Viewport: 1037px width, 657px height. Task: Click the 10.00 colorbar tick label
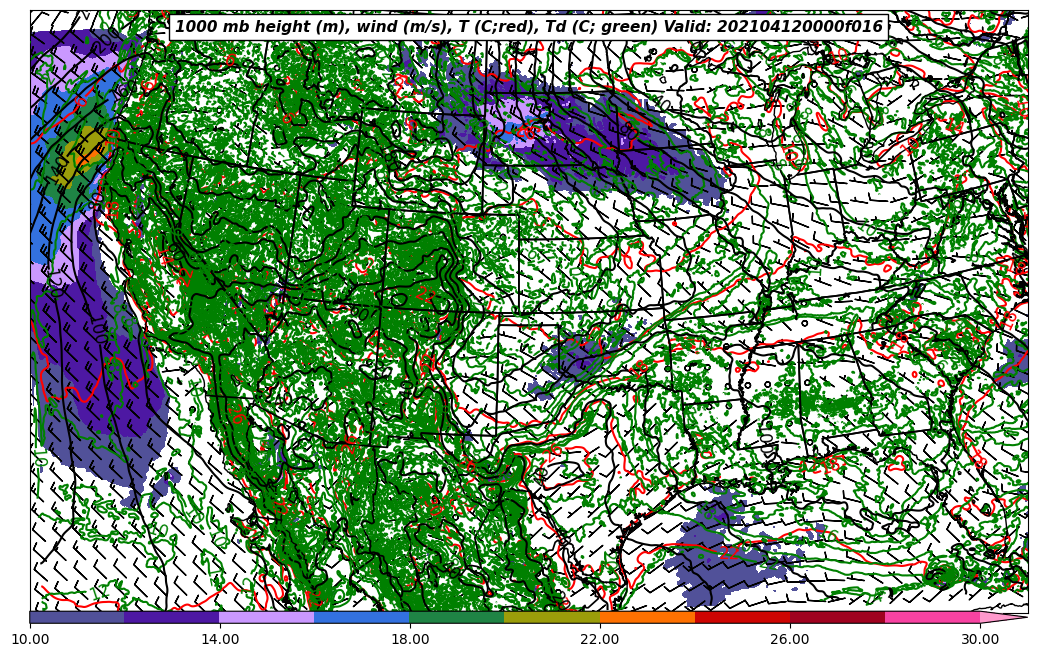[30, 638]
